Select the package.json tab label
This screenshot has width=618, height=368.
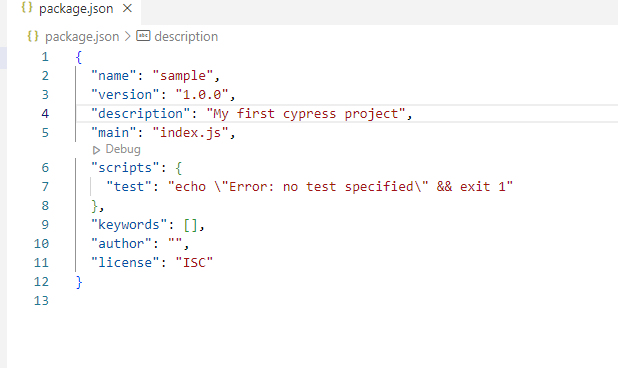point(76,9)
